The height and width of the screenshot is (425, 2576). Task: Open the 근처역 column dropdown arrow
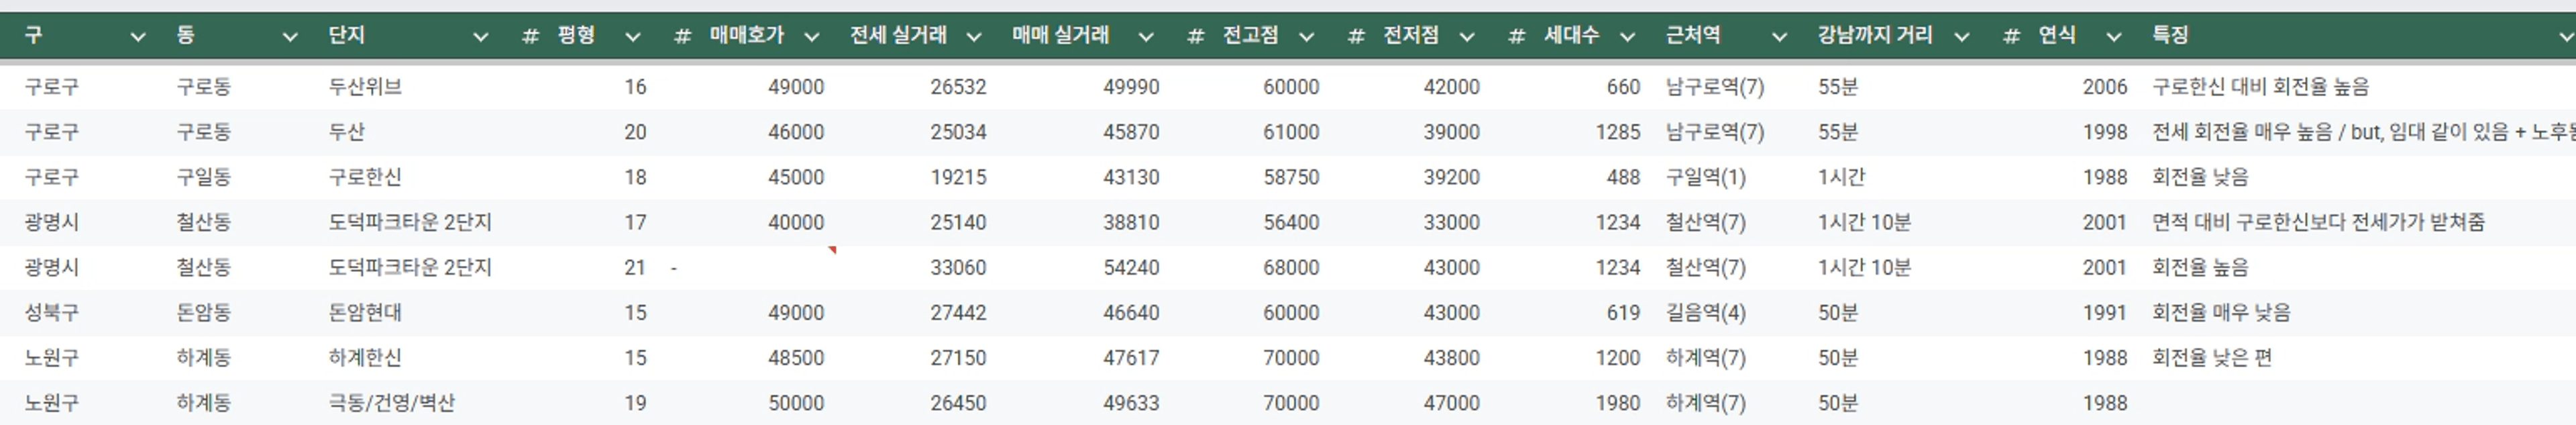tap(1780, 37)
